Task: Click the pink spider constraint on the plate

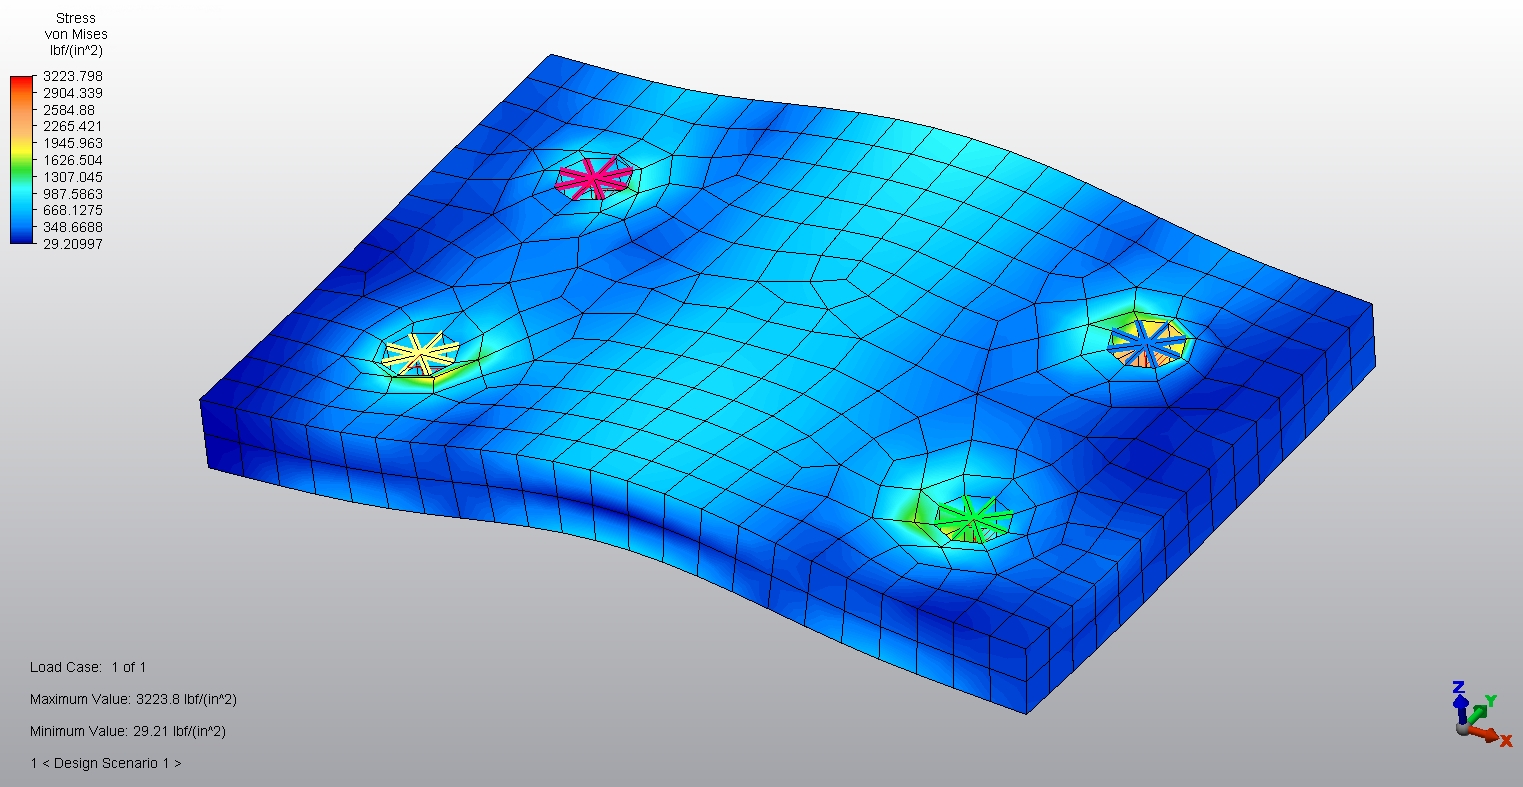Action: (x=594, y=179)
